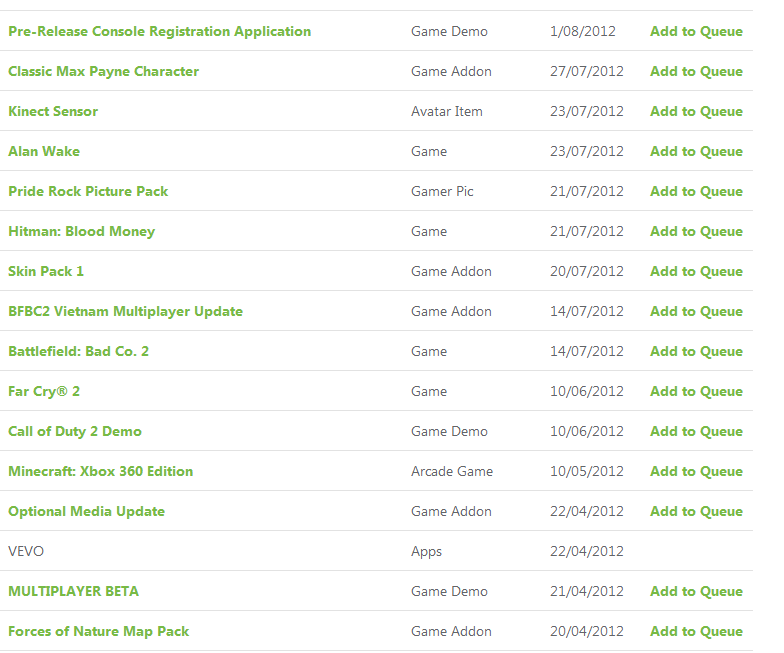
Task: Add Far Cry 2 to queue
Action: [696, 392]
